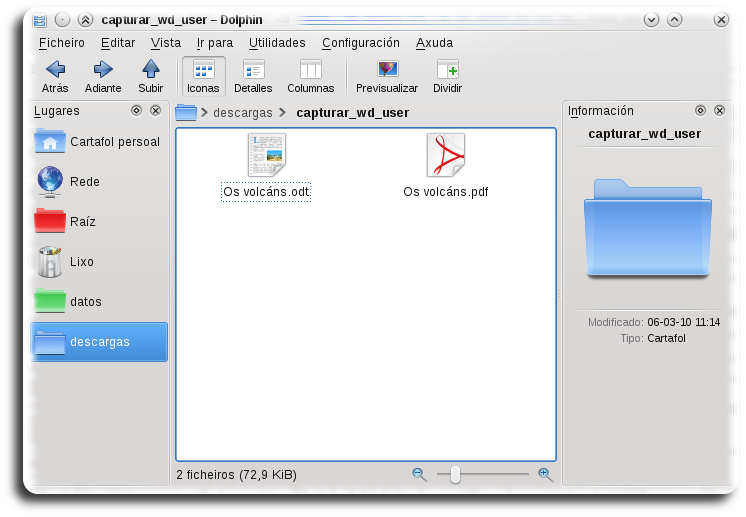This screenshot has width=746, height=517.
Task: Open the Ficheiro menu
Action: point(62,43)
